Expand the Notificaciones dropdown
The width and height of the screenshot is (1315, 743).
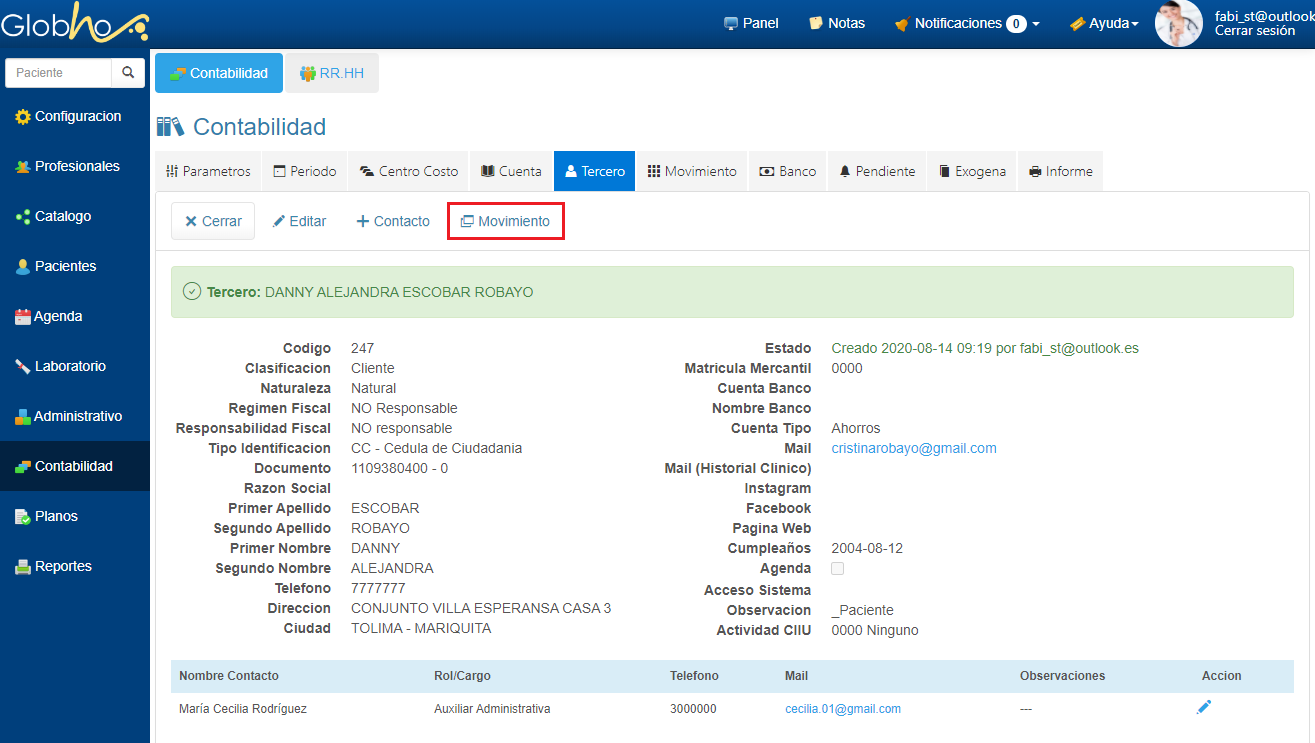967,23
